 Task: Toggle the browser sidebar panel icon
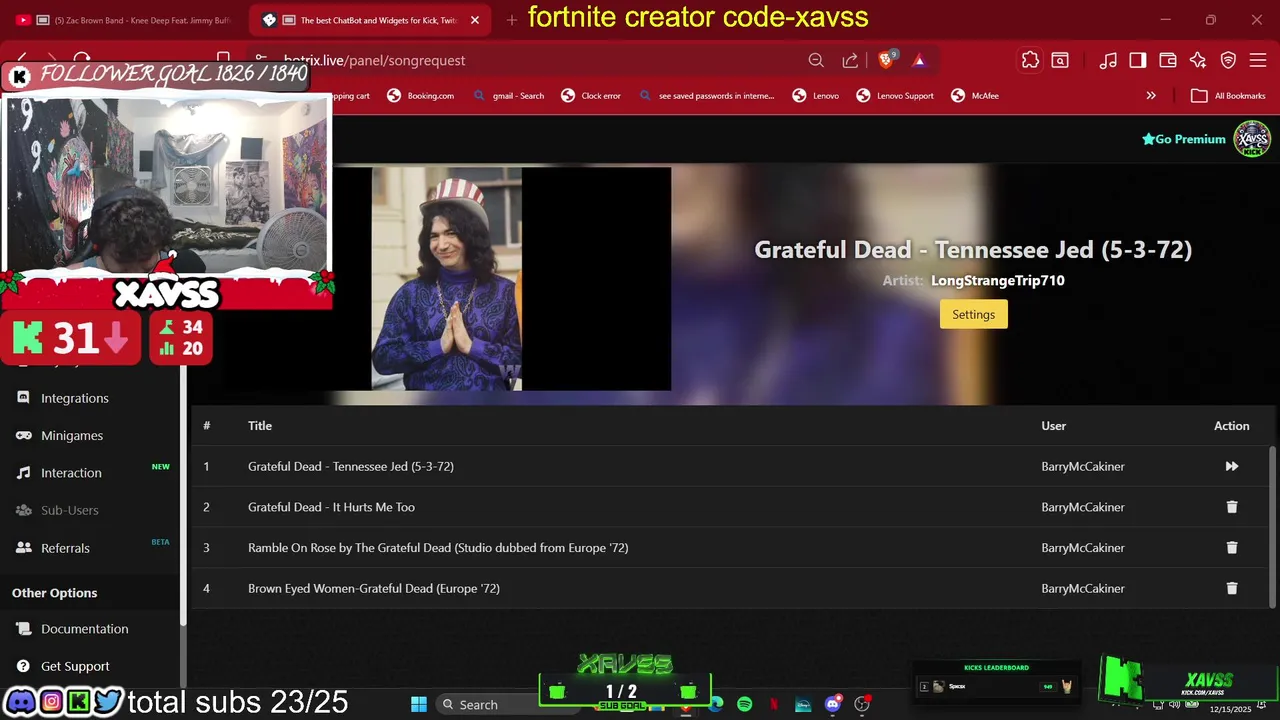1138,60
